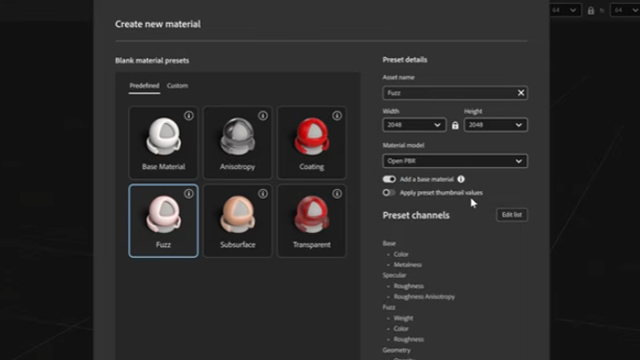Open info icon on Anisotropy preset

tap(263, 116)
